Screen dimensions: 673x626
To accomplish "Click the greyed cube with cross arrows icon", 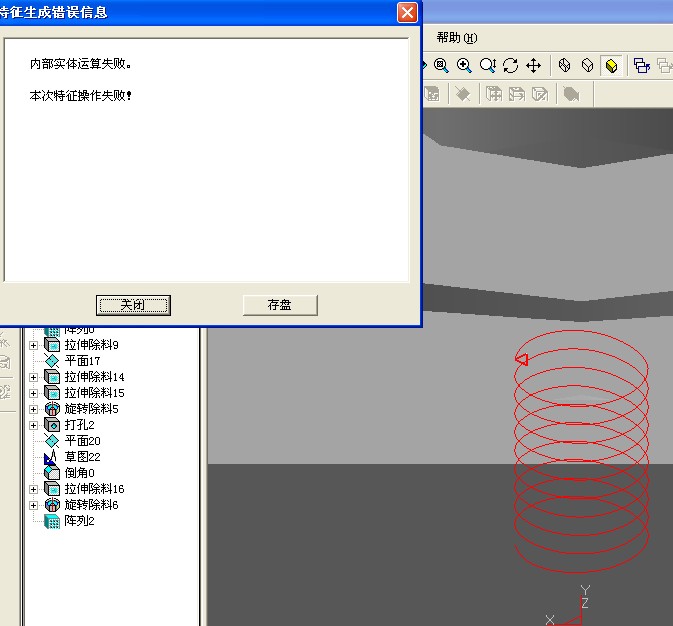I will [x=494, y=94].
